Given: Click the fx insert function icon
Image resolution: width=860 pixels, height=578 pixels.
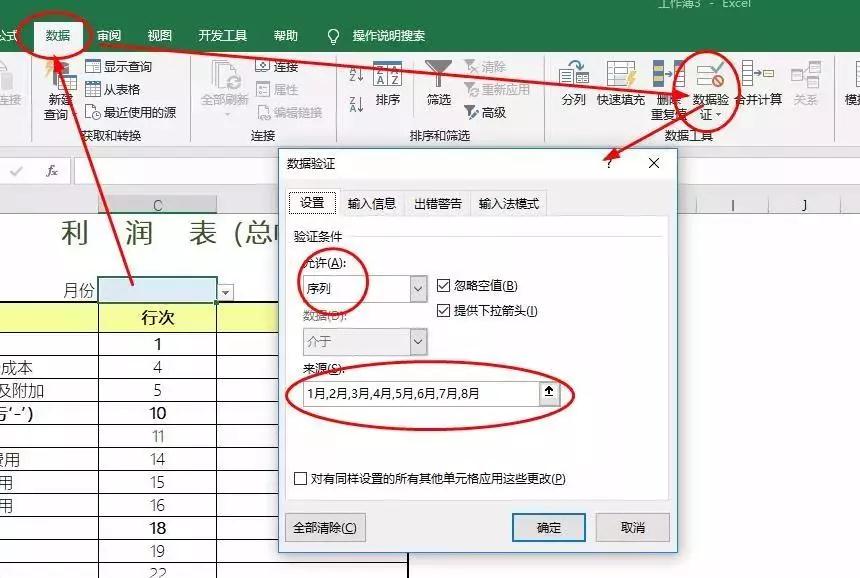Looking at the screenshot, I should pos(52,171).
